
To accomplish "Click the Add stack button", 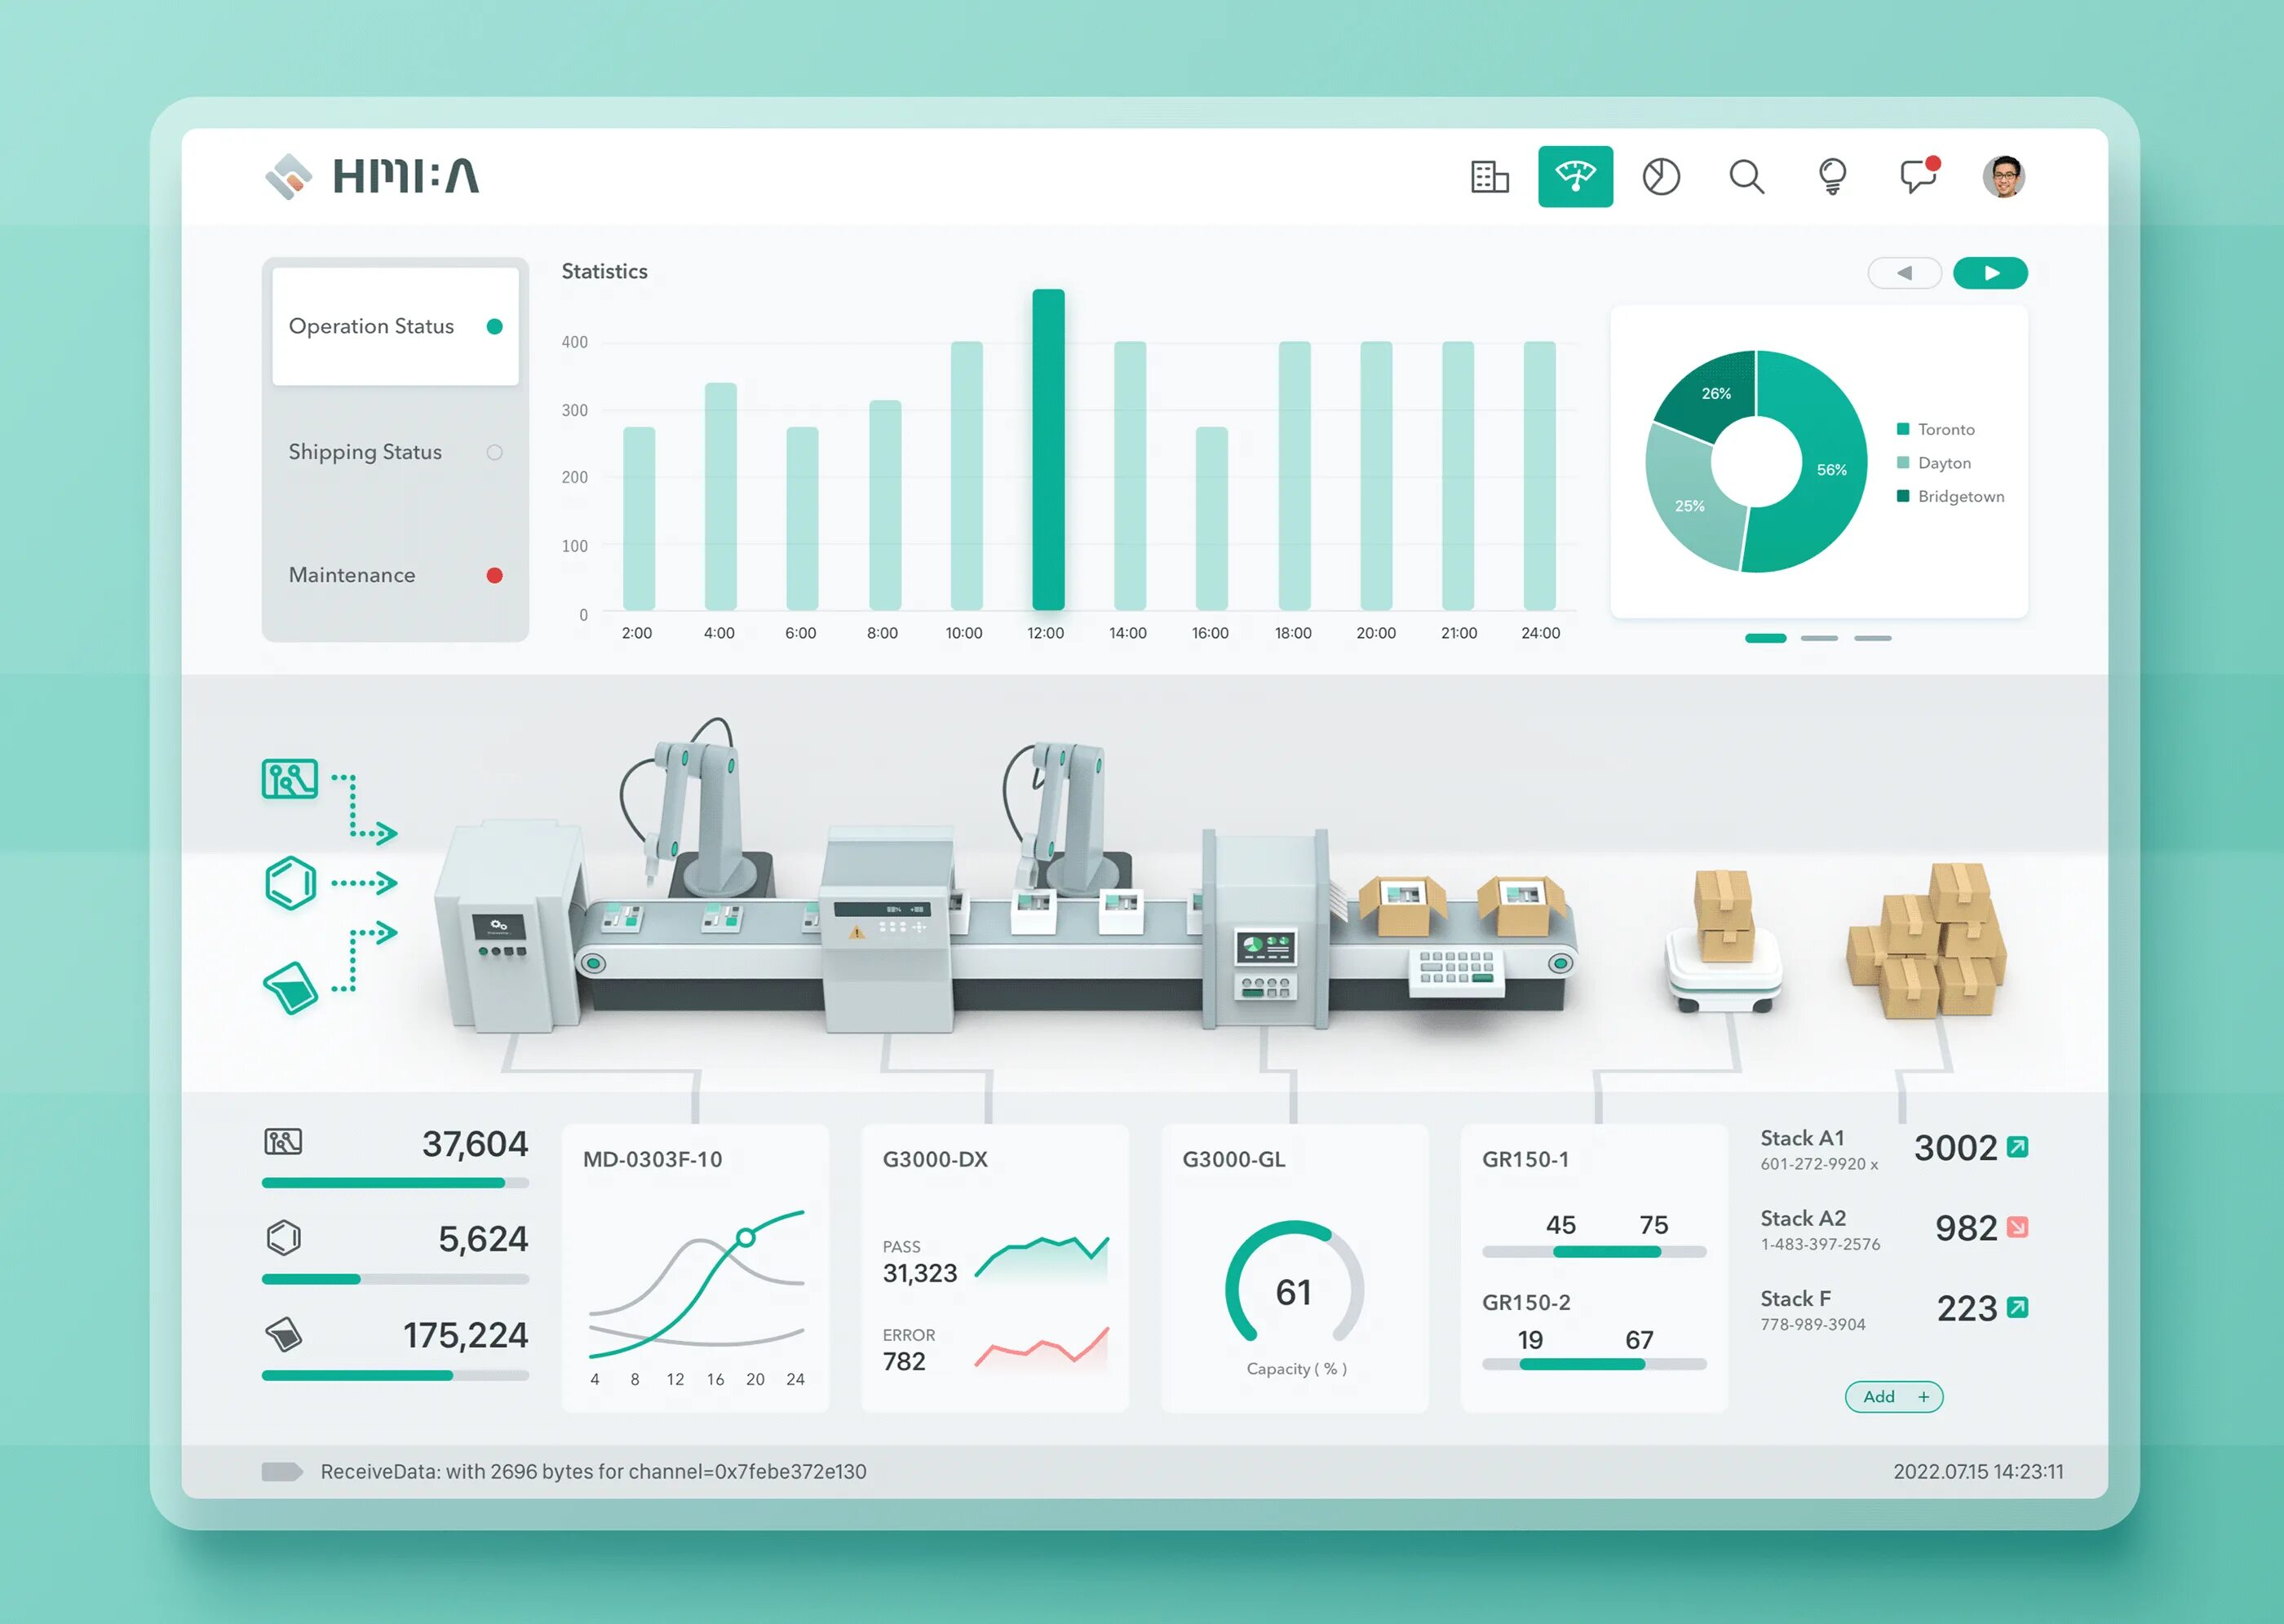I will point(1893,1397).
